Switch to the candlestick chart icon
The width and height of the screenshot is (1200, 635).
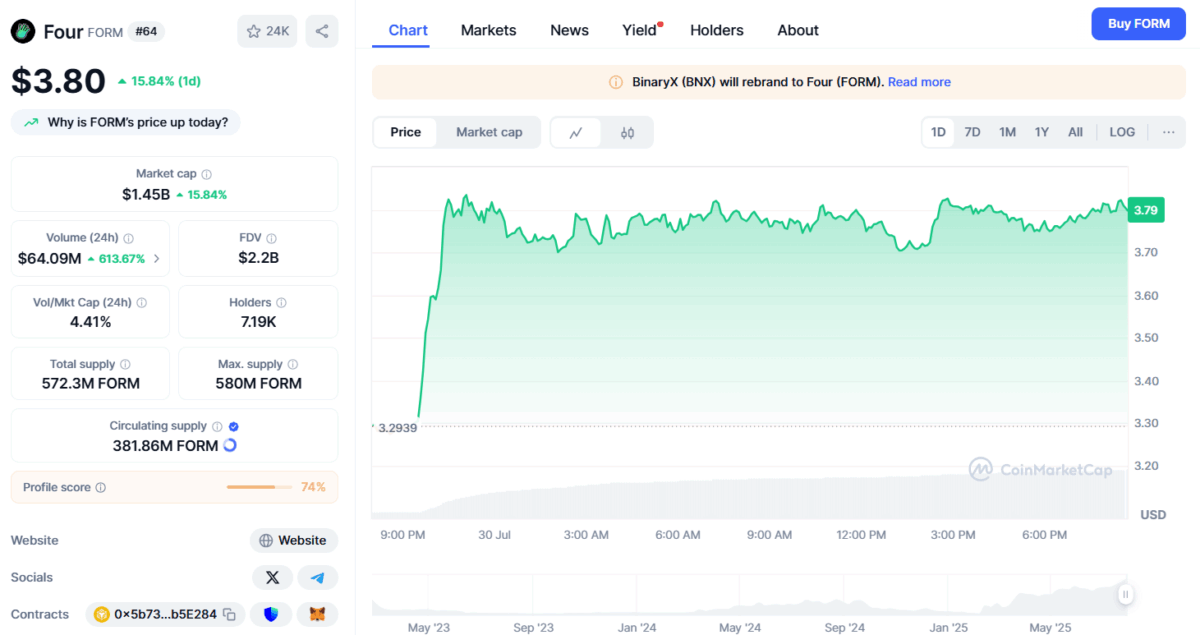coord(627,132)
